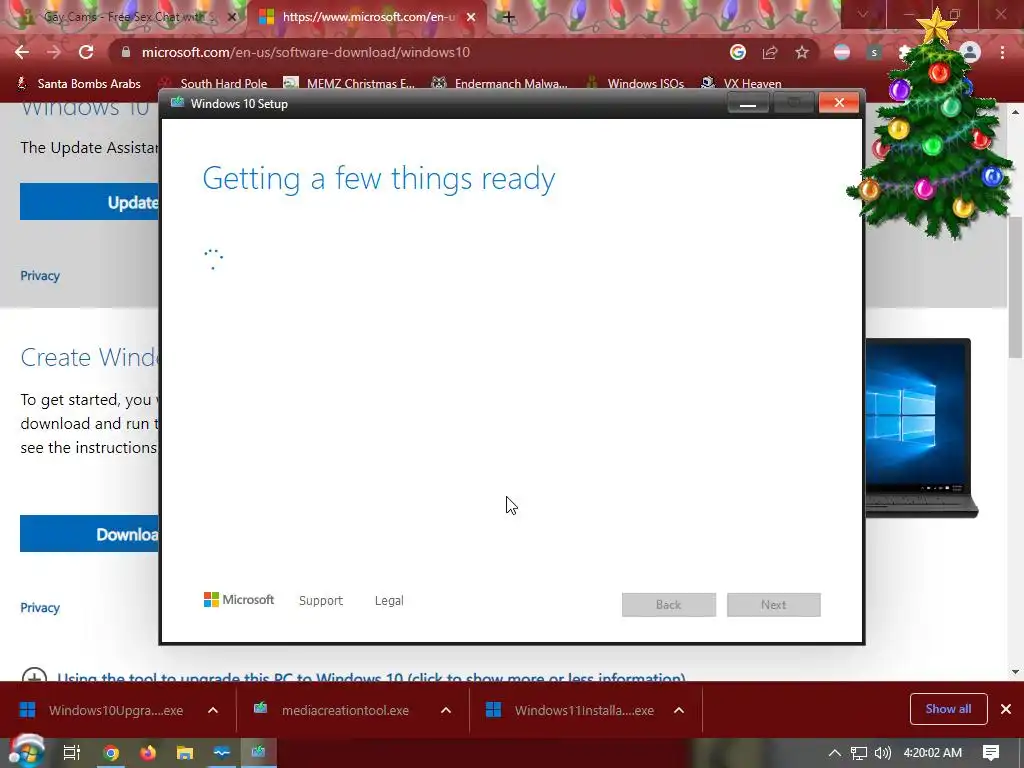Image resolution: width=1024 pixels, height=768 pixels.
Task: Expand Windows11Installation.exe download options
Action: [x=679, y=710]
